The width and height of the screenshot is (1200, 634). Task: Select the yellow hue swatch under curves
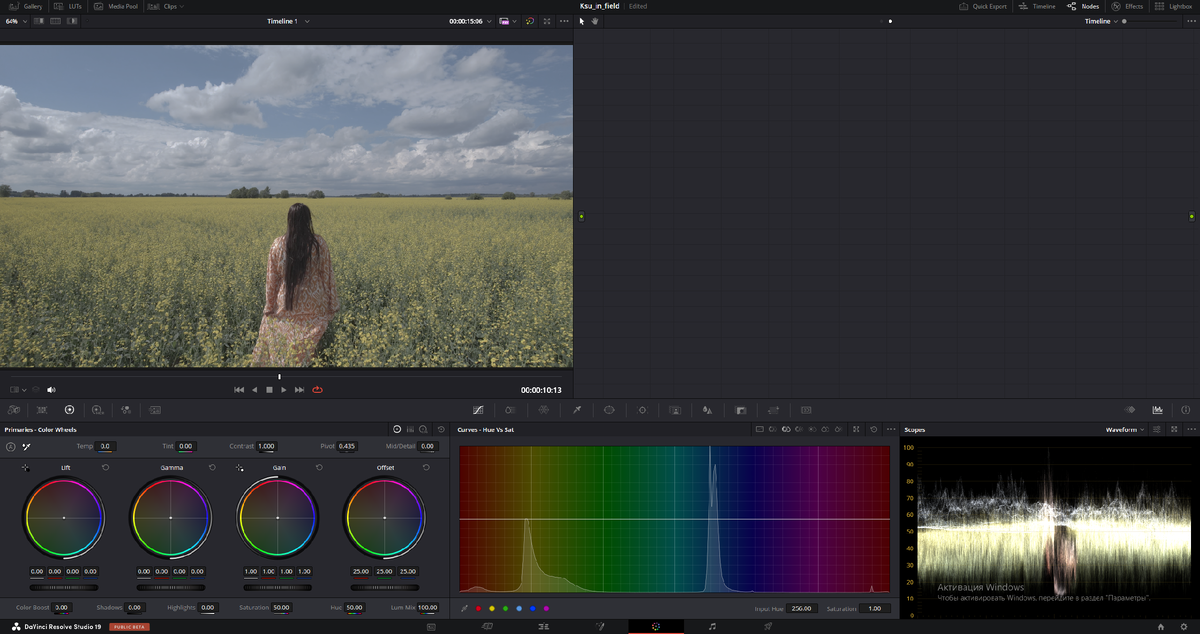click(x=491, y=608)
